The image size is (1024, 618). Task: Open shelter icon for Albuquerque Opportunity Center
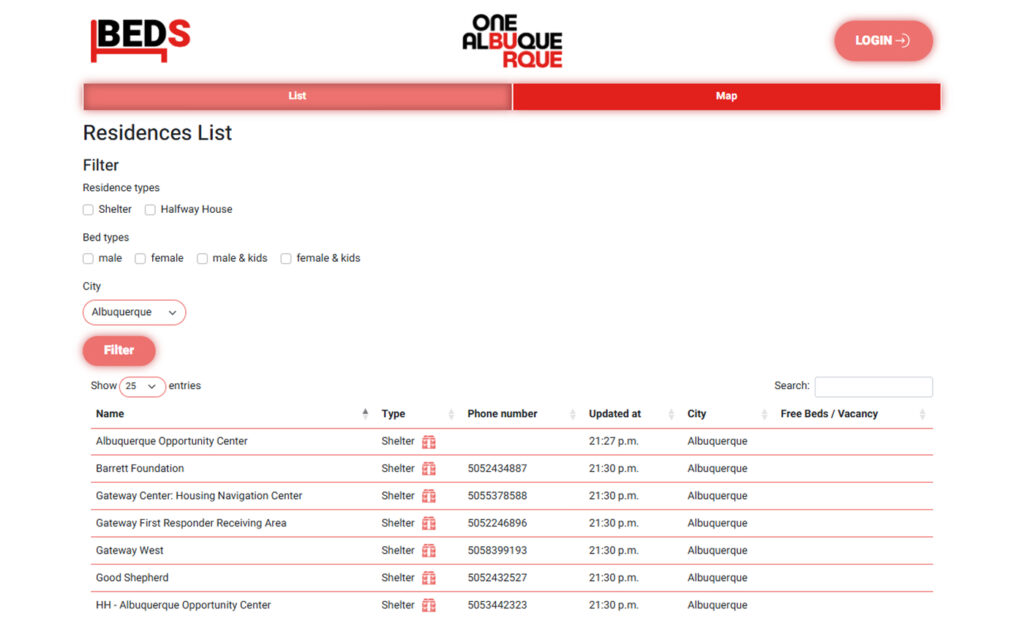428,442
